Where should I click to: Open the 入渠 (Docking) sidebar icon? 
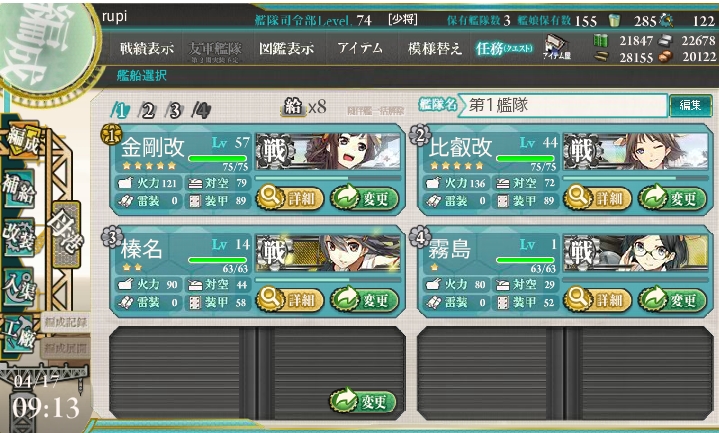[19, 287]
